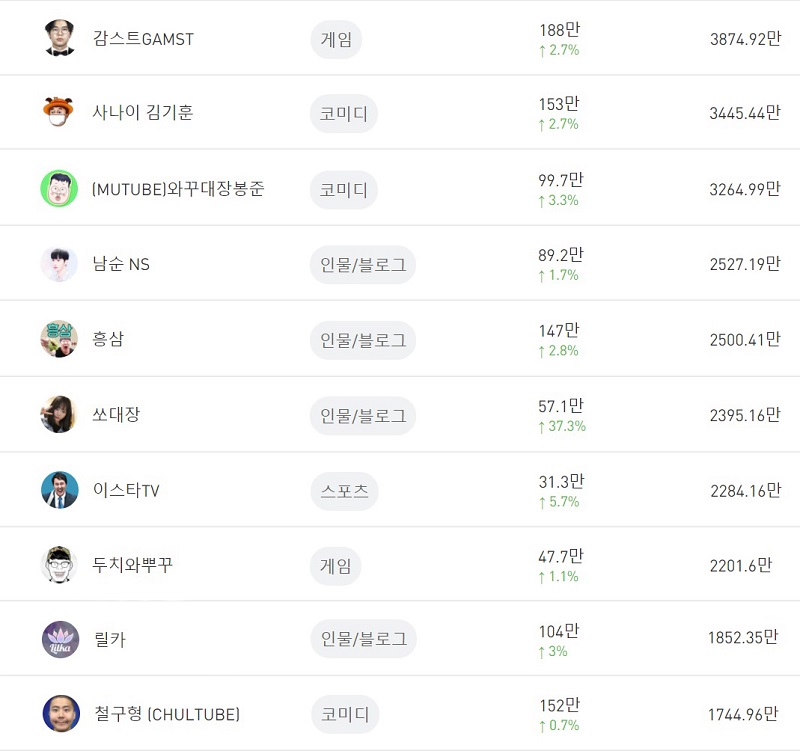Click the 쏘대장 channel name
Image resolution: width=800 pixels, height=751 pixels.
[116, 414]
